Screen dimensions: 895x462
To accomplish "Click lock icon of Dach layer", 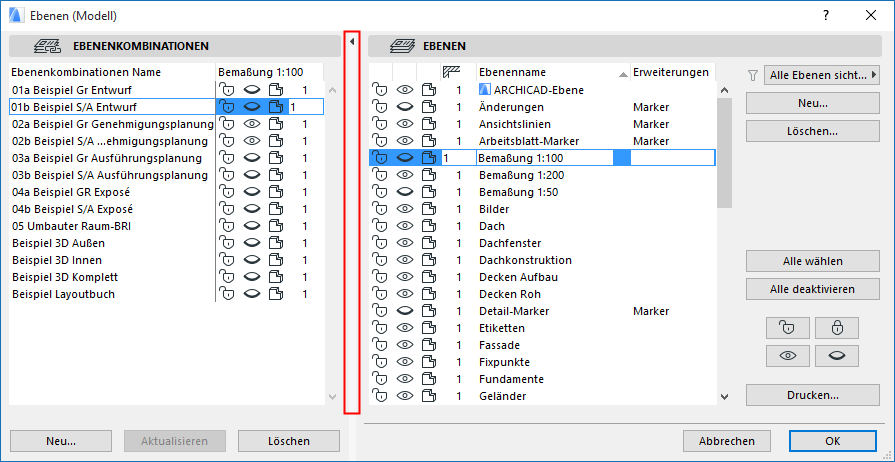I will pos(380,226).
